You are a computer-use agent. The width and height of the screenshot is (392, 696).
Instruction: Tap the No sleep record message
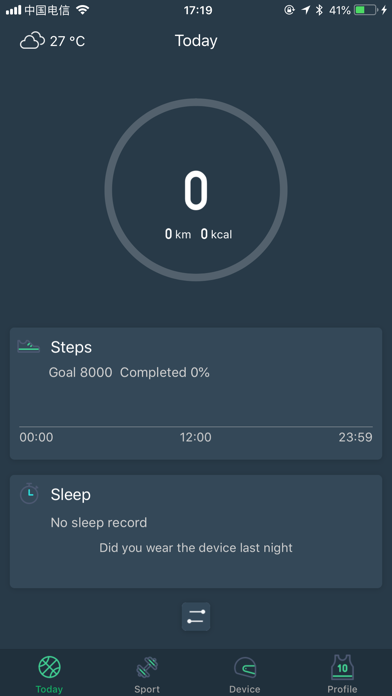click(x=99, y=522)
